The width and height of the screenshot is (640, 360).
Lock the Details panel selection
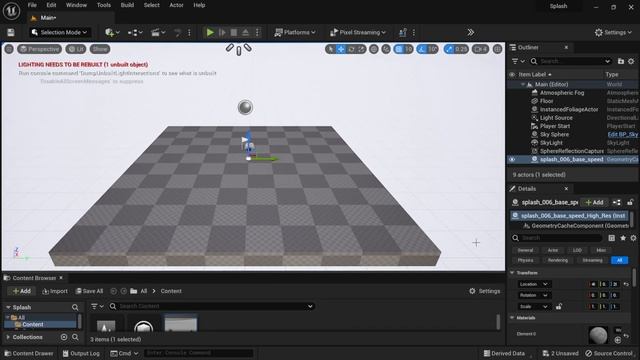[630, 202]
